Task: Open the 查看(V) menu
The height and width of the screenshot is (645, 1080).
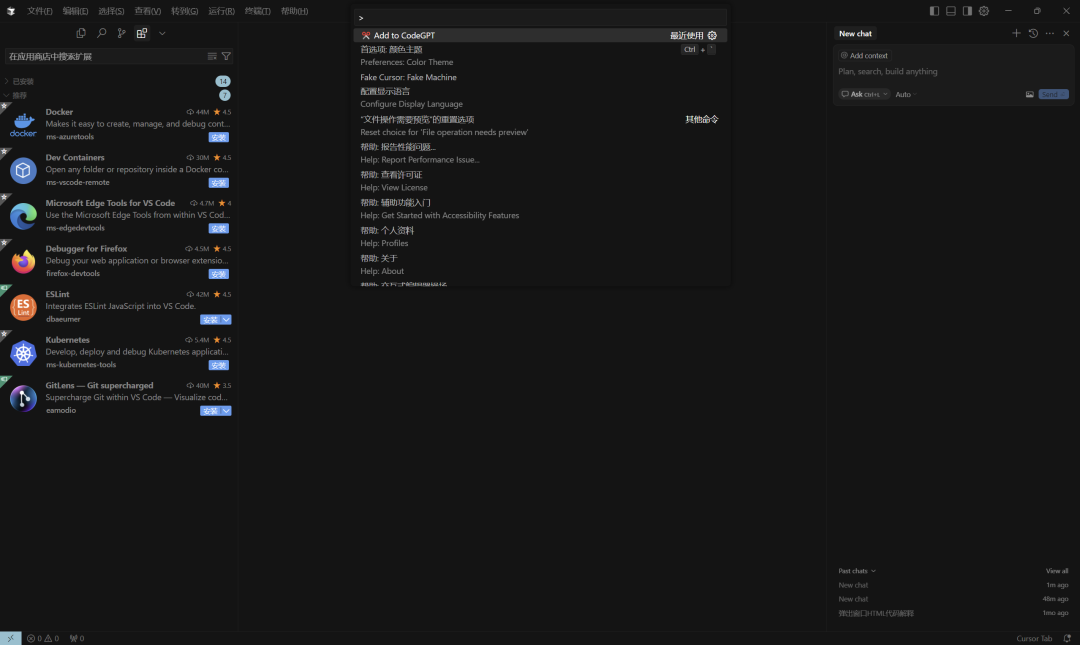Action: point(147,11)
